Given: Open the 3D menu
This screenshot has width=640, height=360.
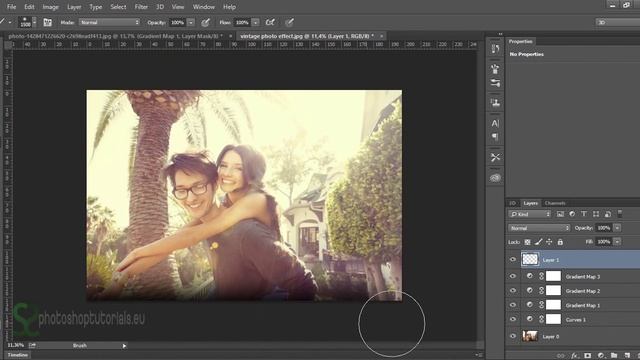Looking at the screenshot, I should pyautogui.click(x=160, y=7).
